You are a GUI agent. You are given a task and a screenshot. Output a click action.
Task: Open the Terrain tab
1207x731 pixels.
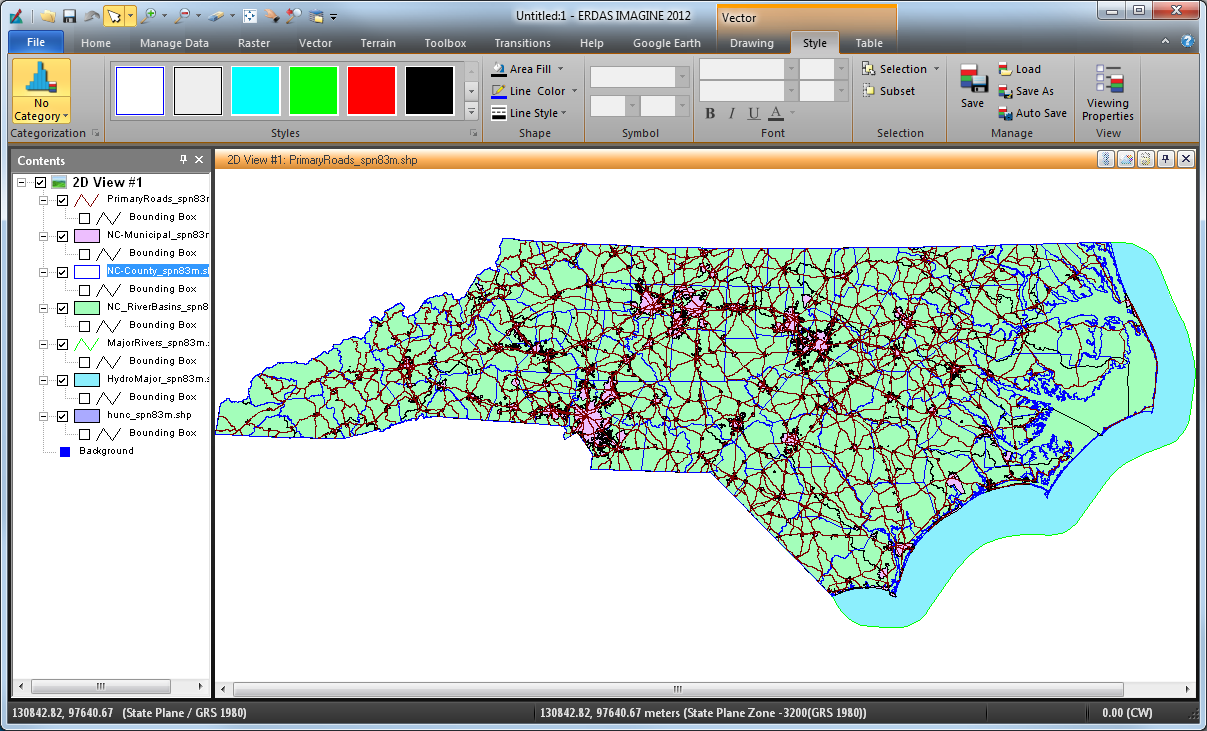point(379,43)
